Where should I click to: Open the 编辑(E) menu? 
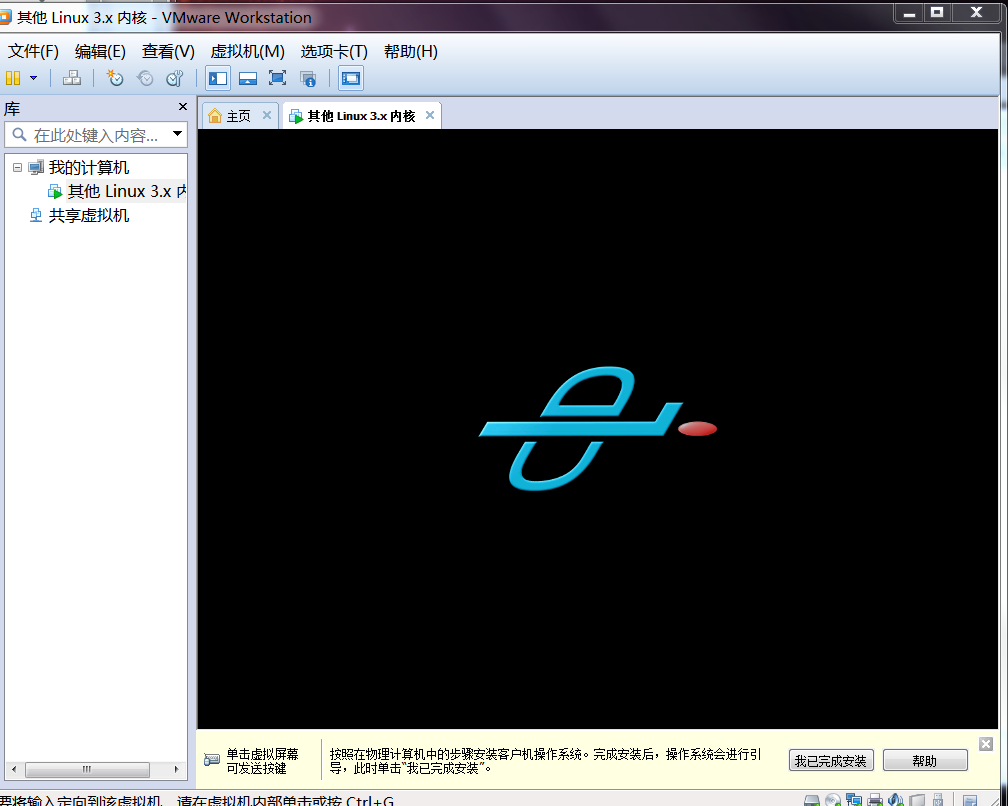[100, 51]
